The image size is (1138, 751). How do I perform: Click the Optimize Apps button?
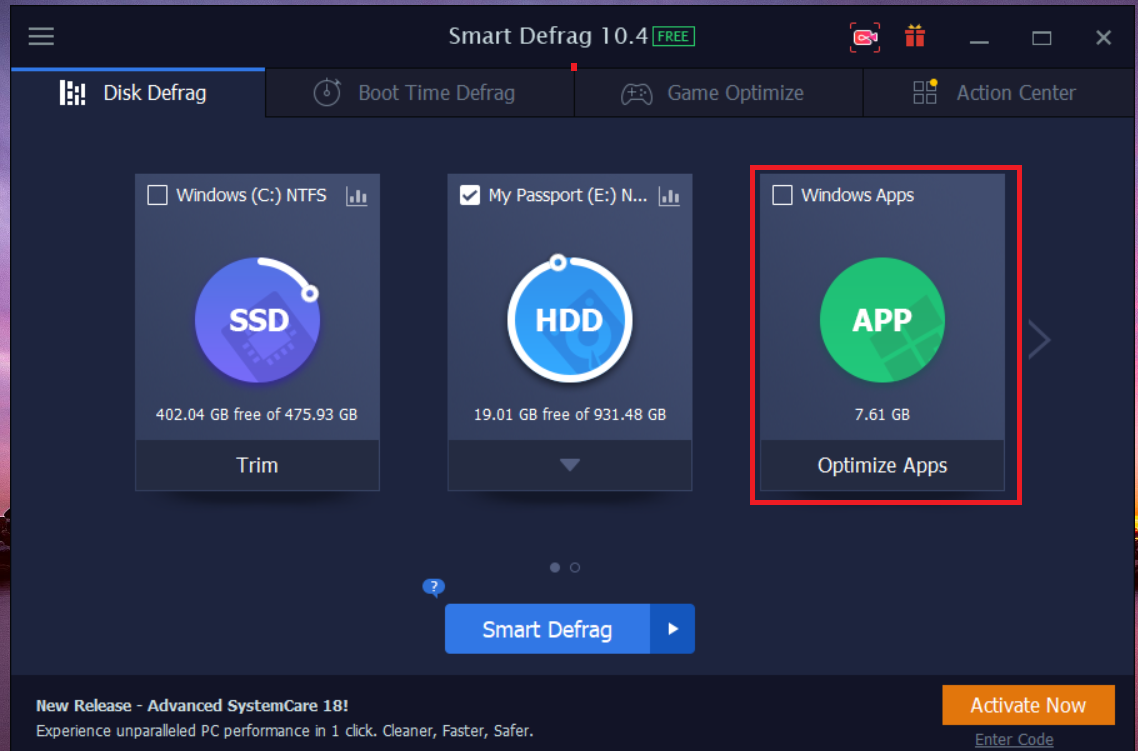click(x=883, y=465)
